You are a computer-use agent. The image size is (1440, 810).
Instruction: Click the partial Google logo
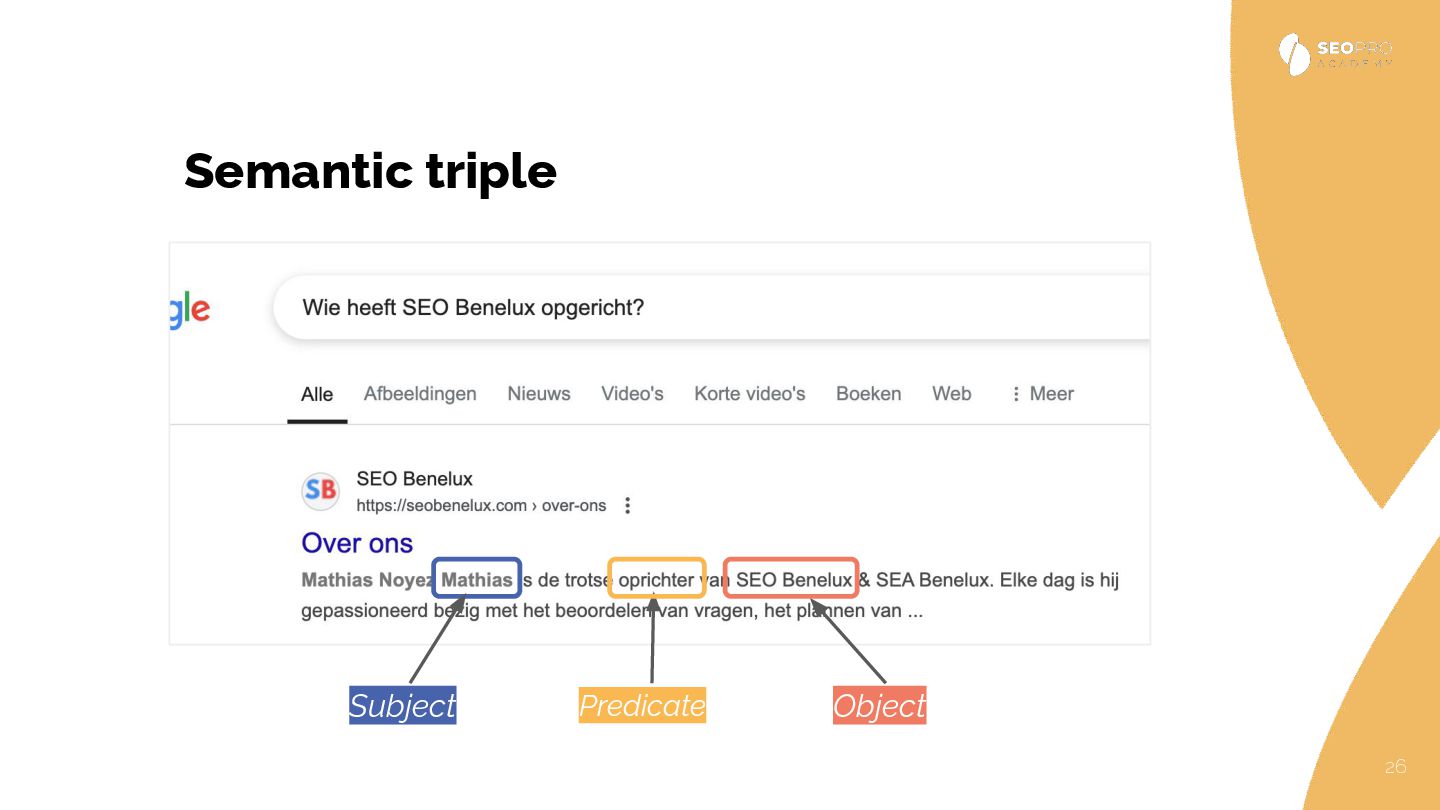coord(189,309)
